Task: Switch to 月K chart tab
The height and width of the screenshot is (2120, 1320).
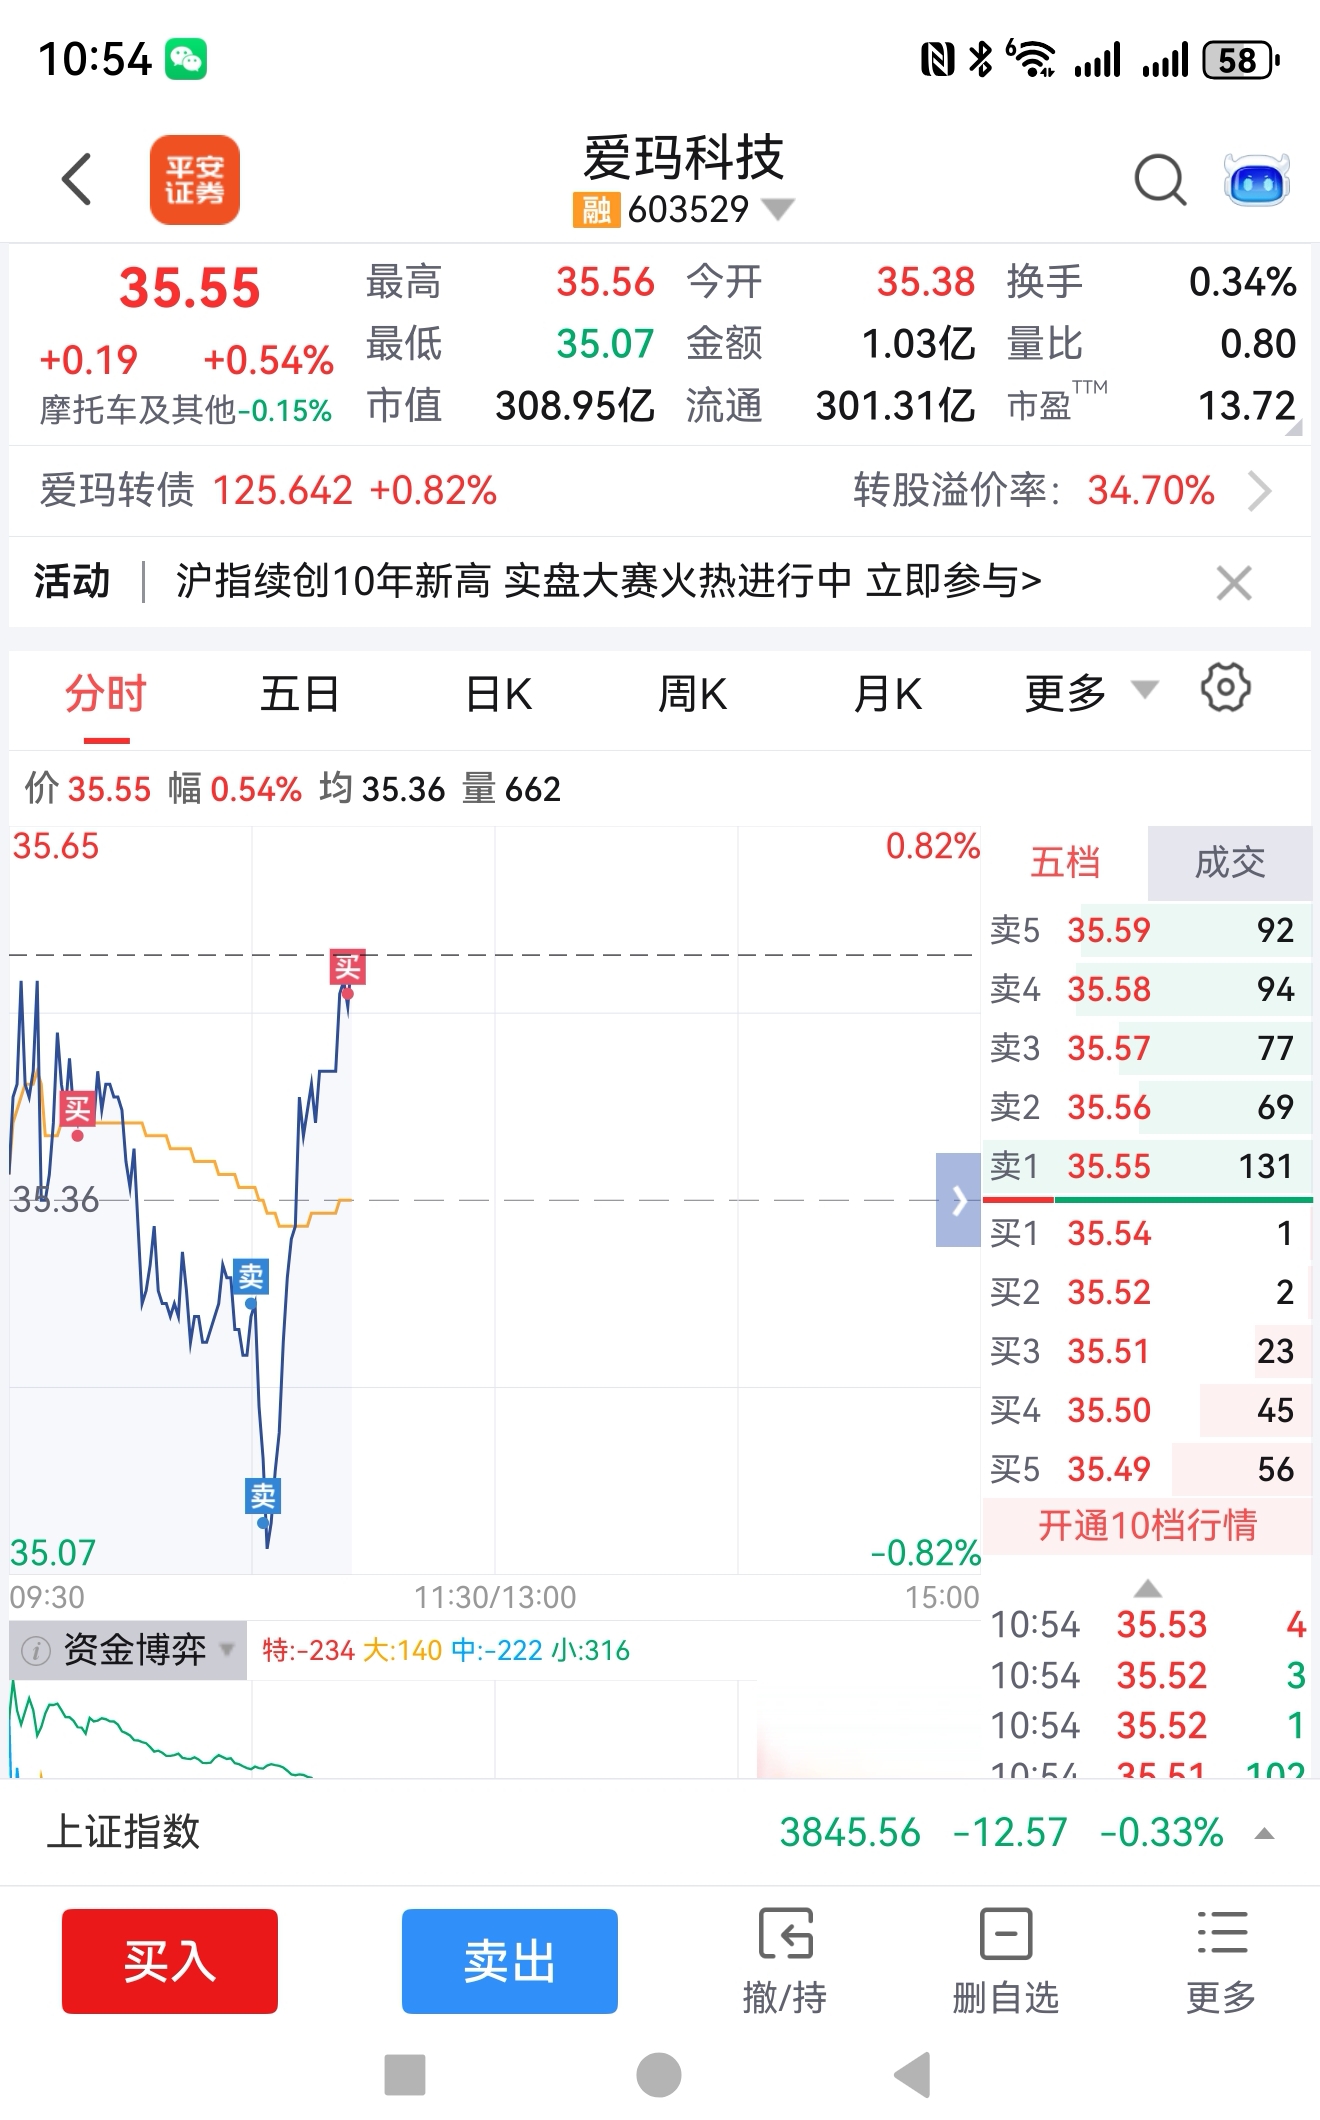Action: point(887,694)
